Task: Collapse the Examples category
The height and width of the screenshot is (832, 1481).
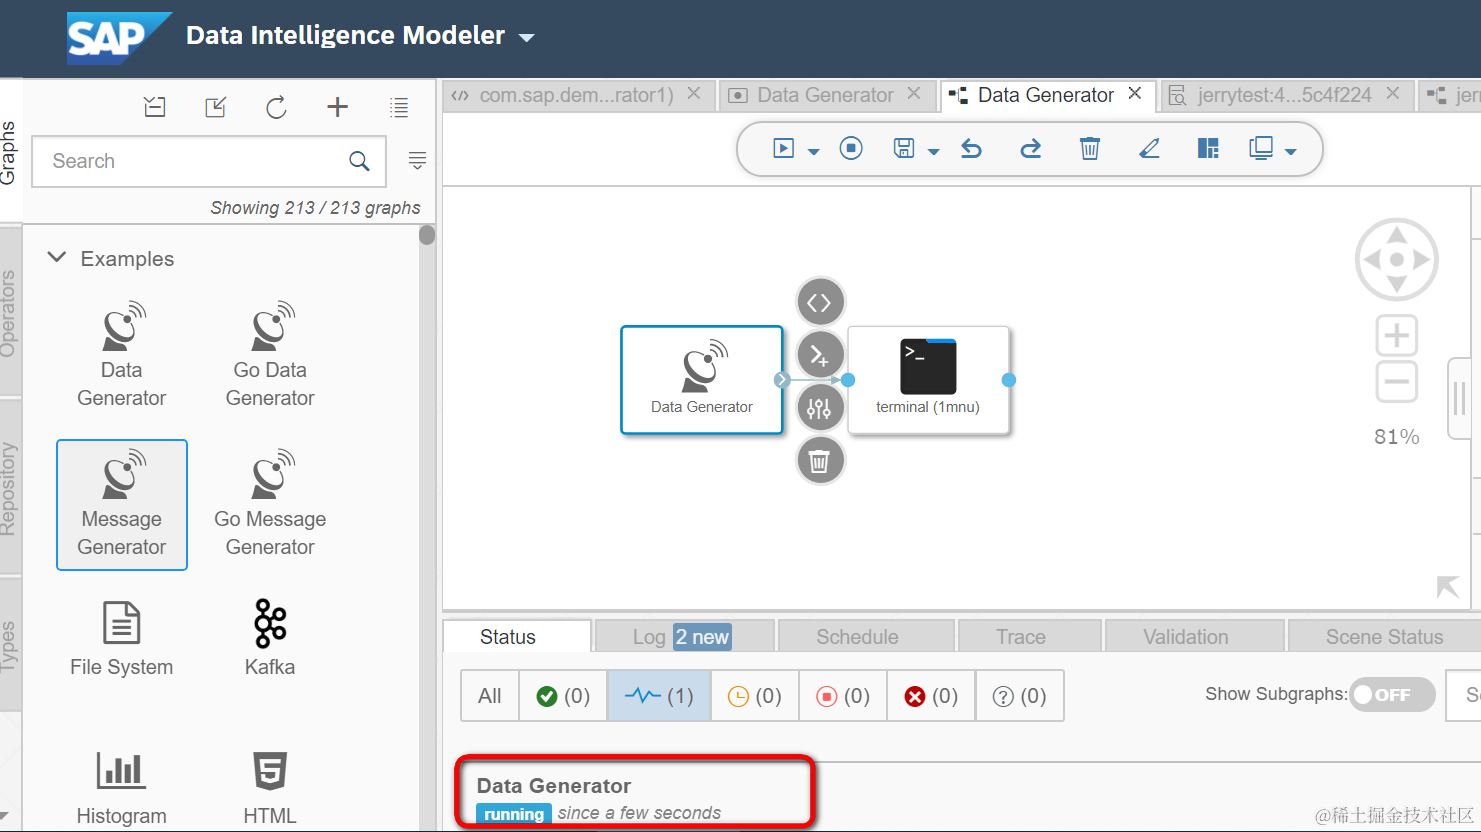Action: (57, 258)
